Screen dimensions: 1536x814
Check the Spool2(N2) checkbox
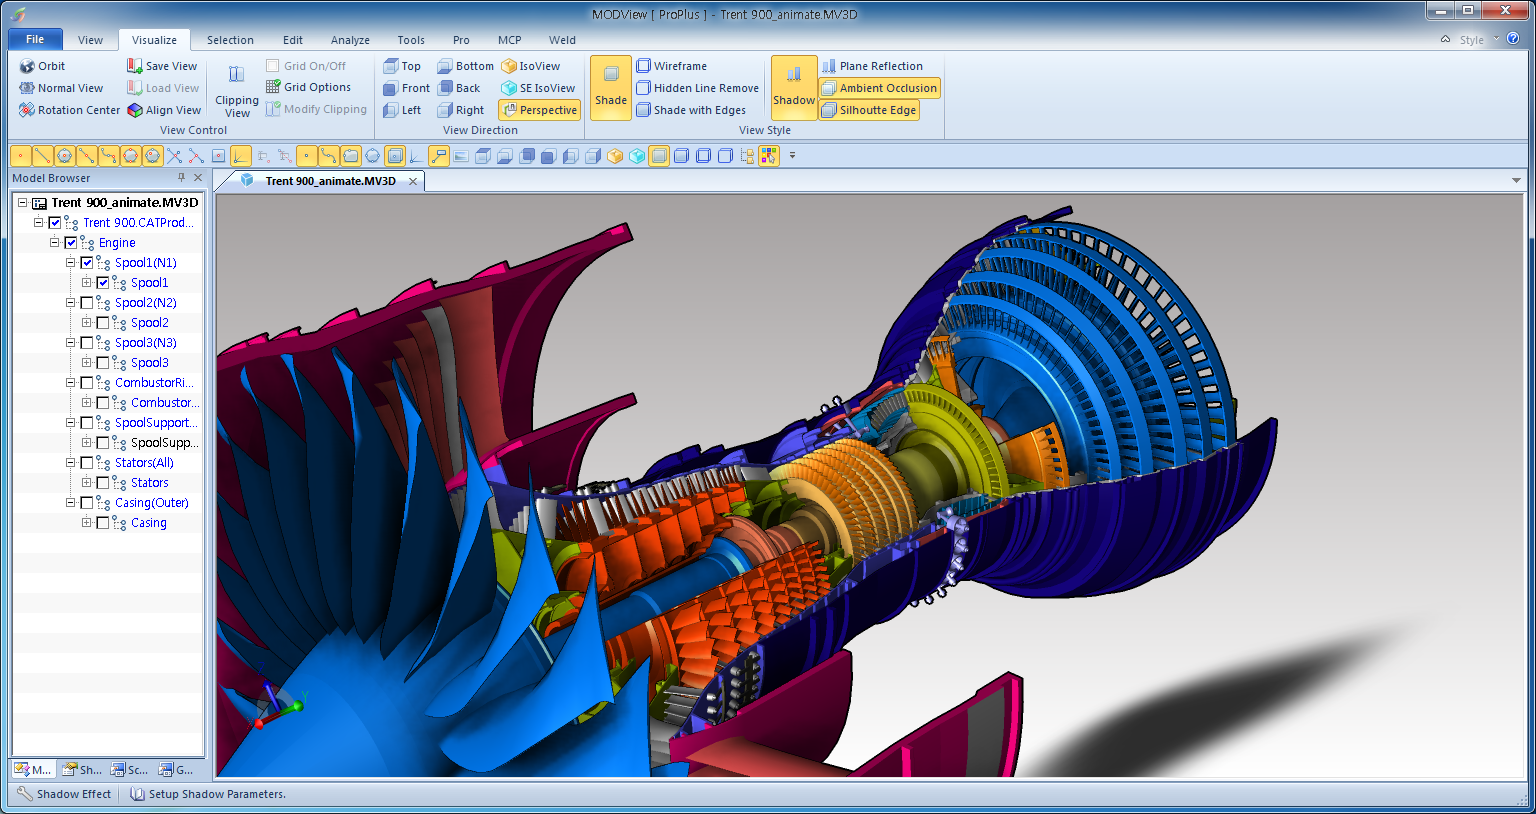coord(87,303)
